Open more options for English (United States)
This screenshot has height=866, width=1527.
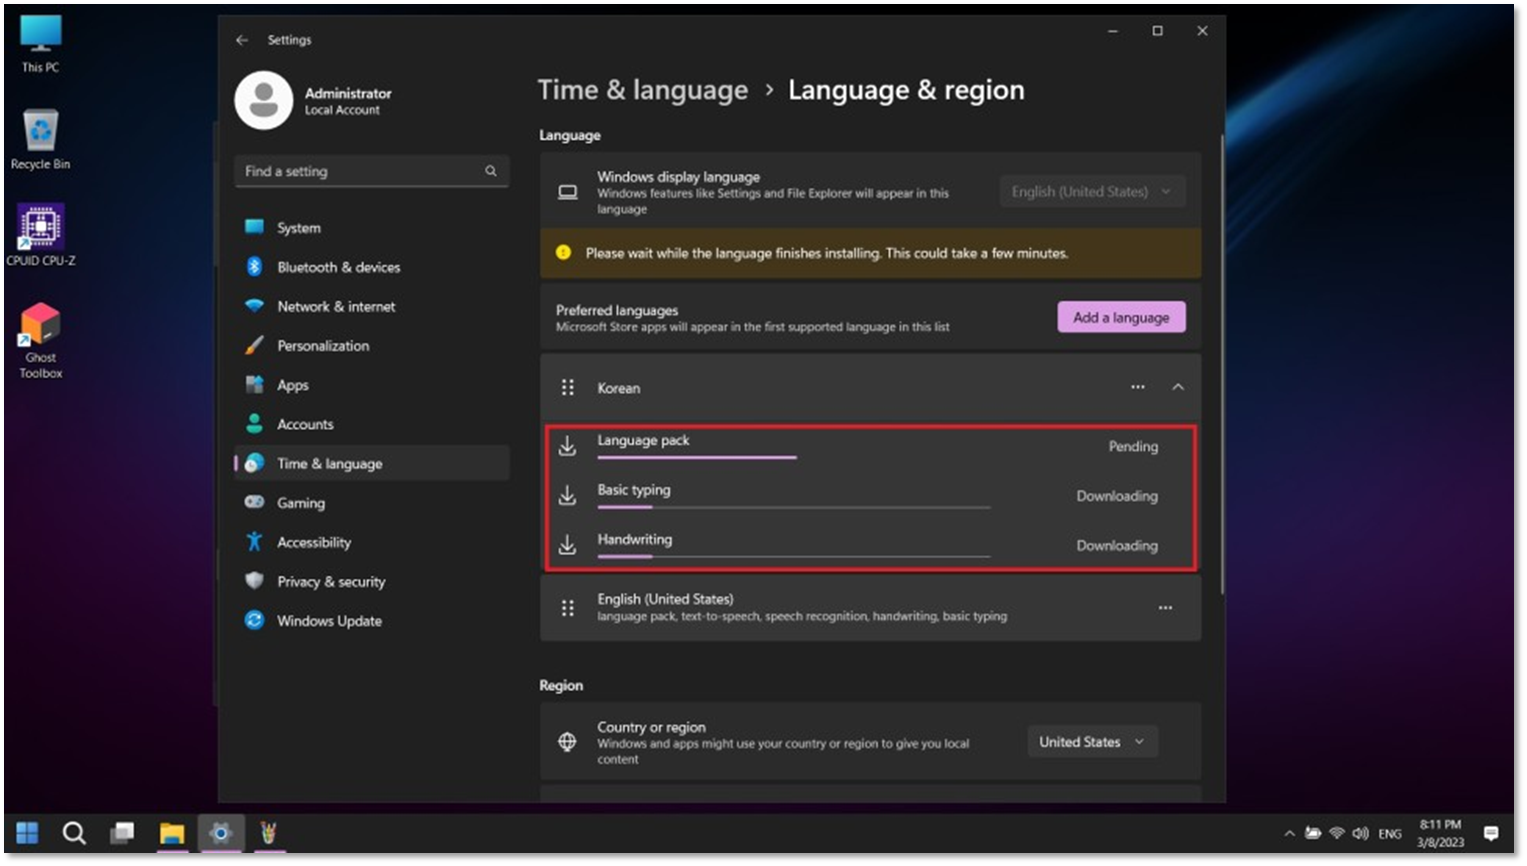[1165, 608]
